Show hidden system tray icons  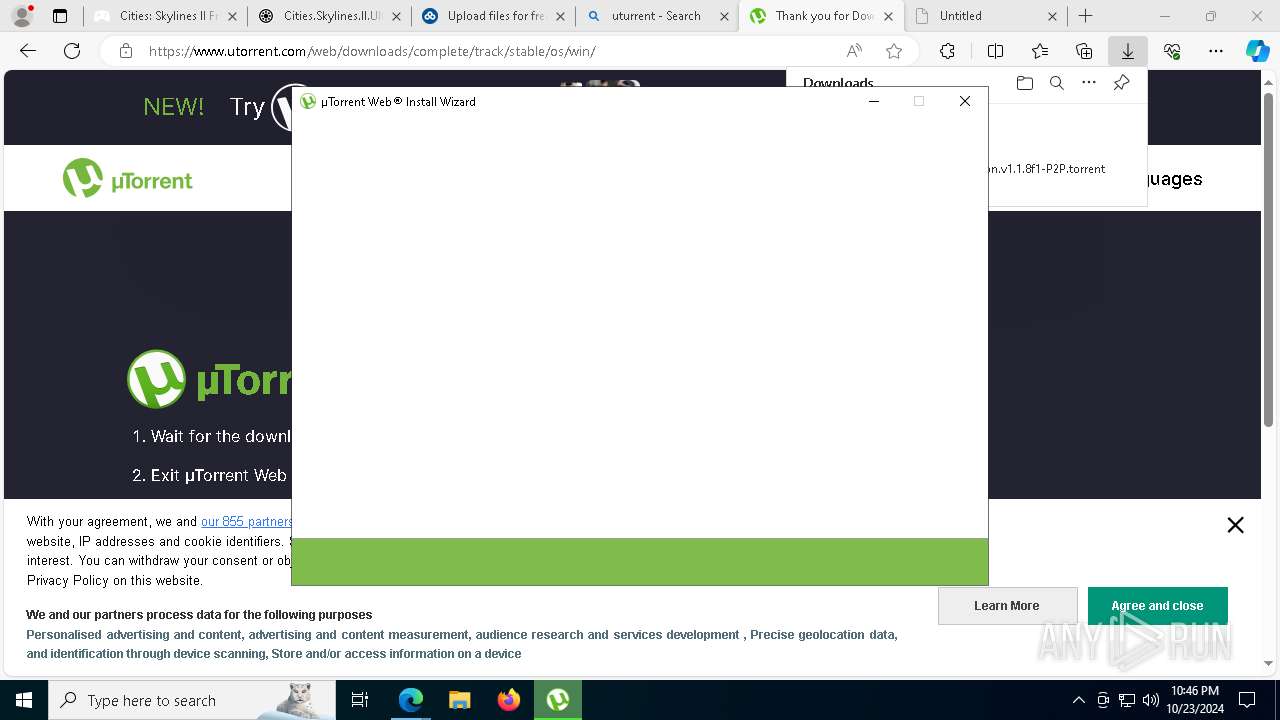1078,700
